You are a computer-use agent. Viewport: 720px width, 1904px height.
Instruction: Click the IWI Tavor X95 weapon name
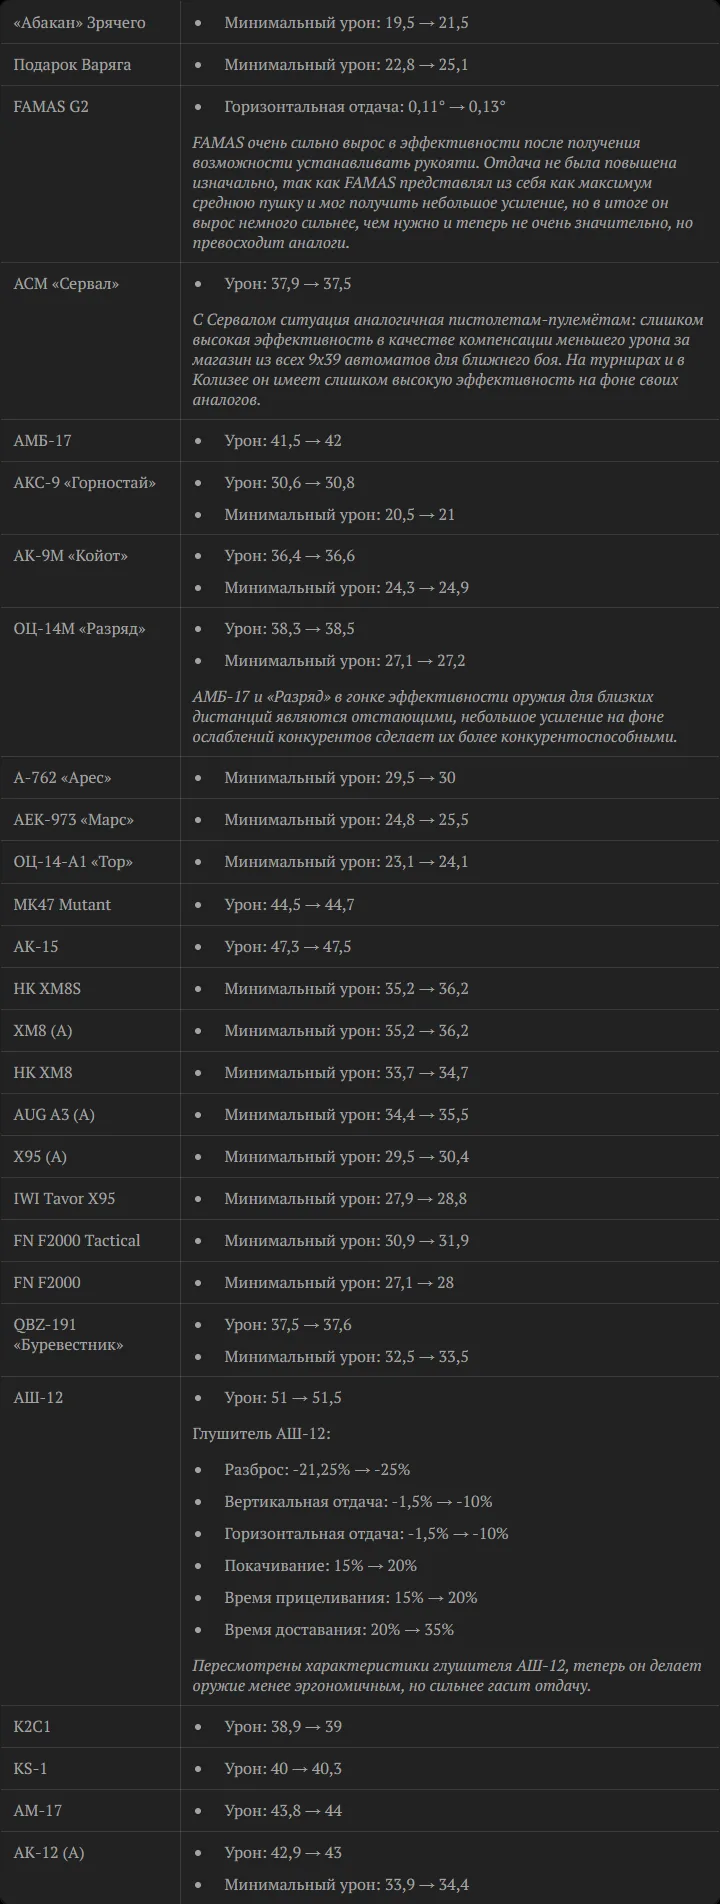pyautogui.click(x=64, y=1199)
